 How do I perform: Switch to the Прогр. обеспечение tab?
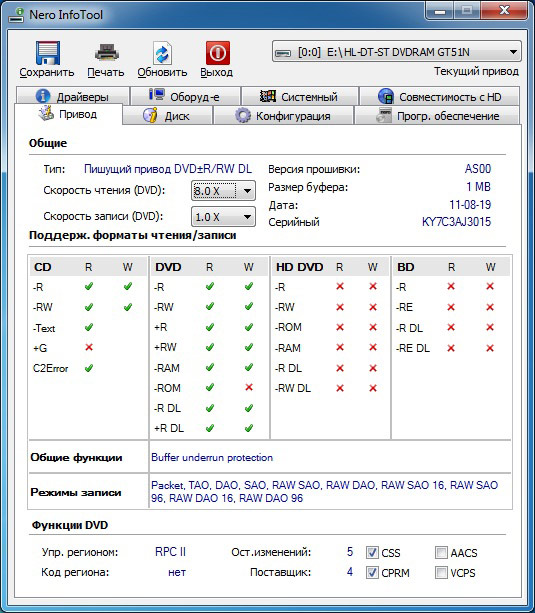pyautogui.click(x=437, y=116)
